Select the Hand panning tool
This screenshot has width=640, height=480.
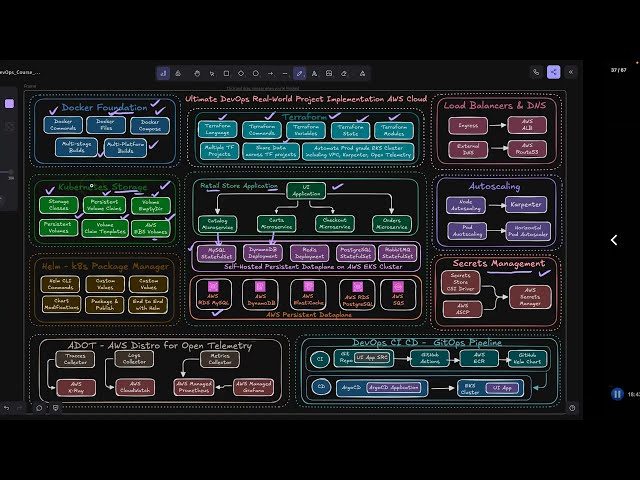[x=197, y=73]
